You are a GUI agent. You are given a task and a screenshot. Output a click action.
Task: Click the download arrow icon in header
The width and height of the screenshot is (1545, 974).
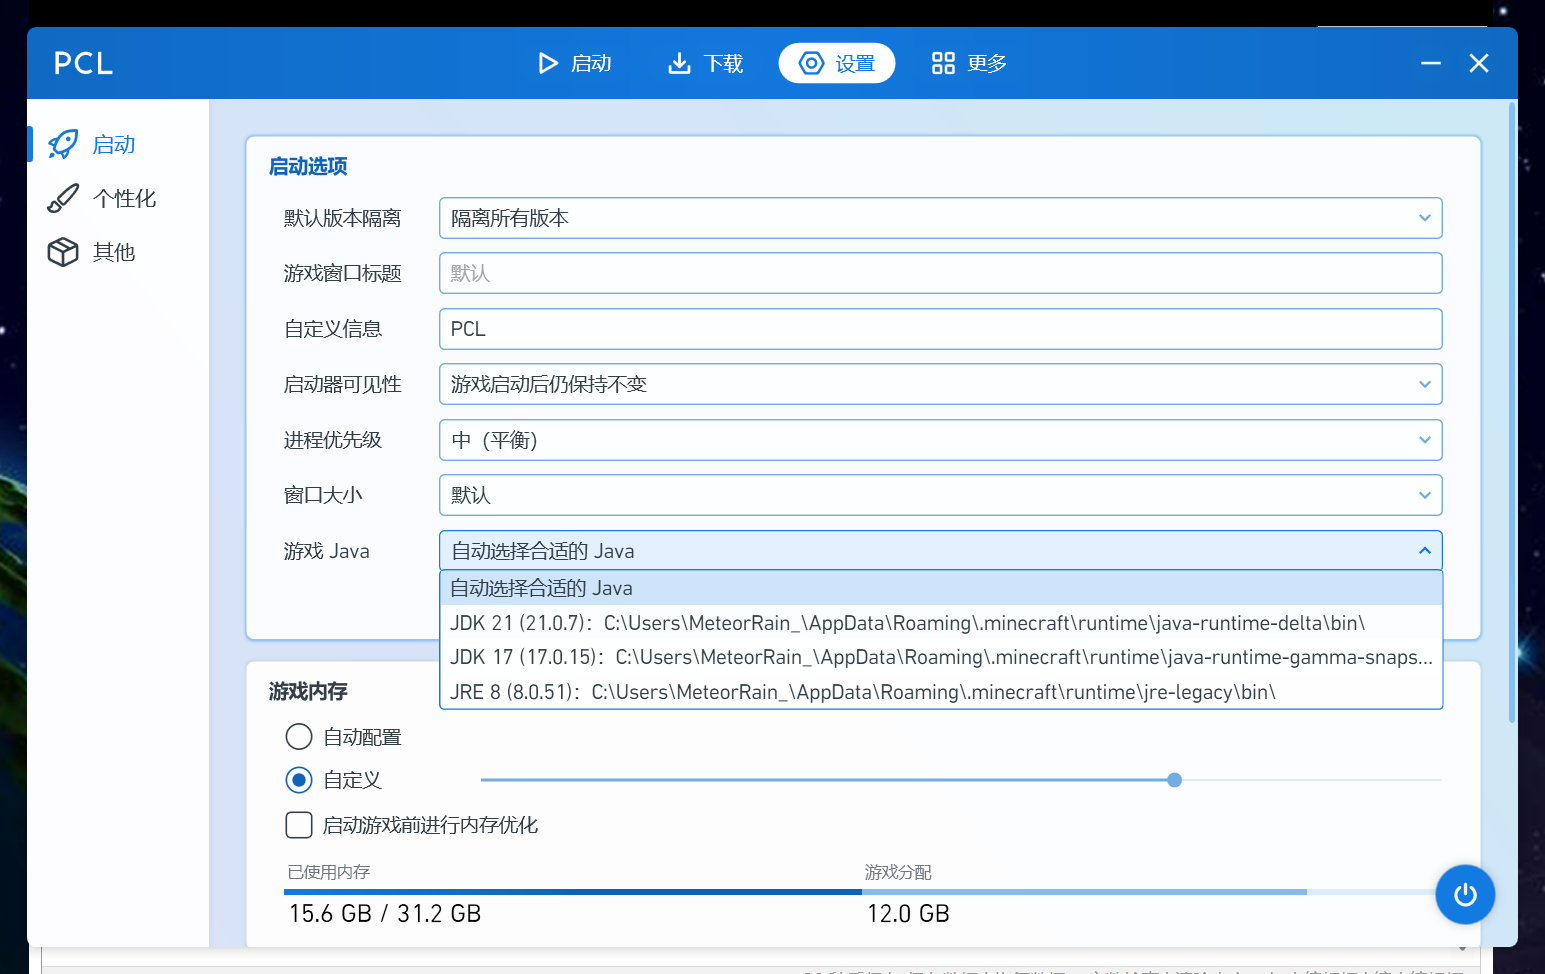coord(679,63)
